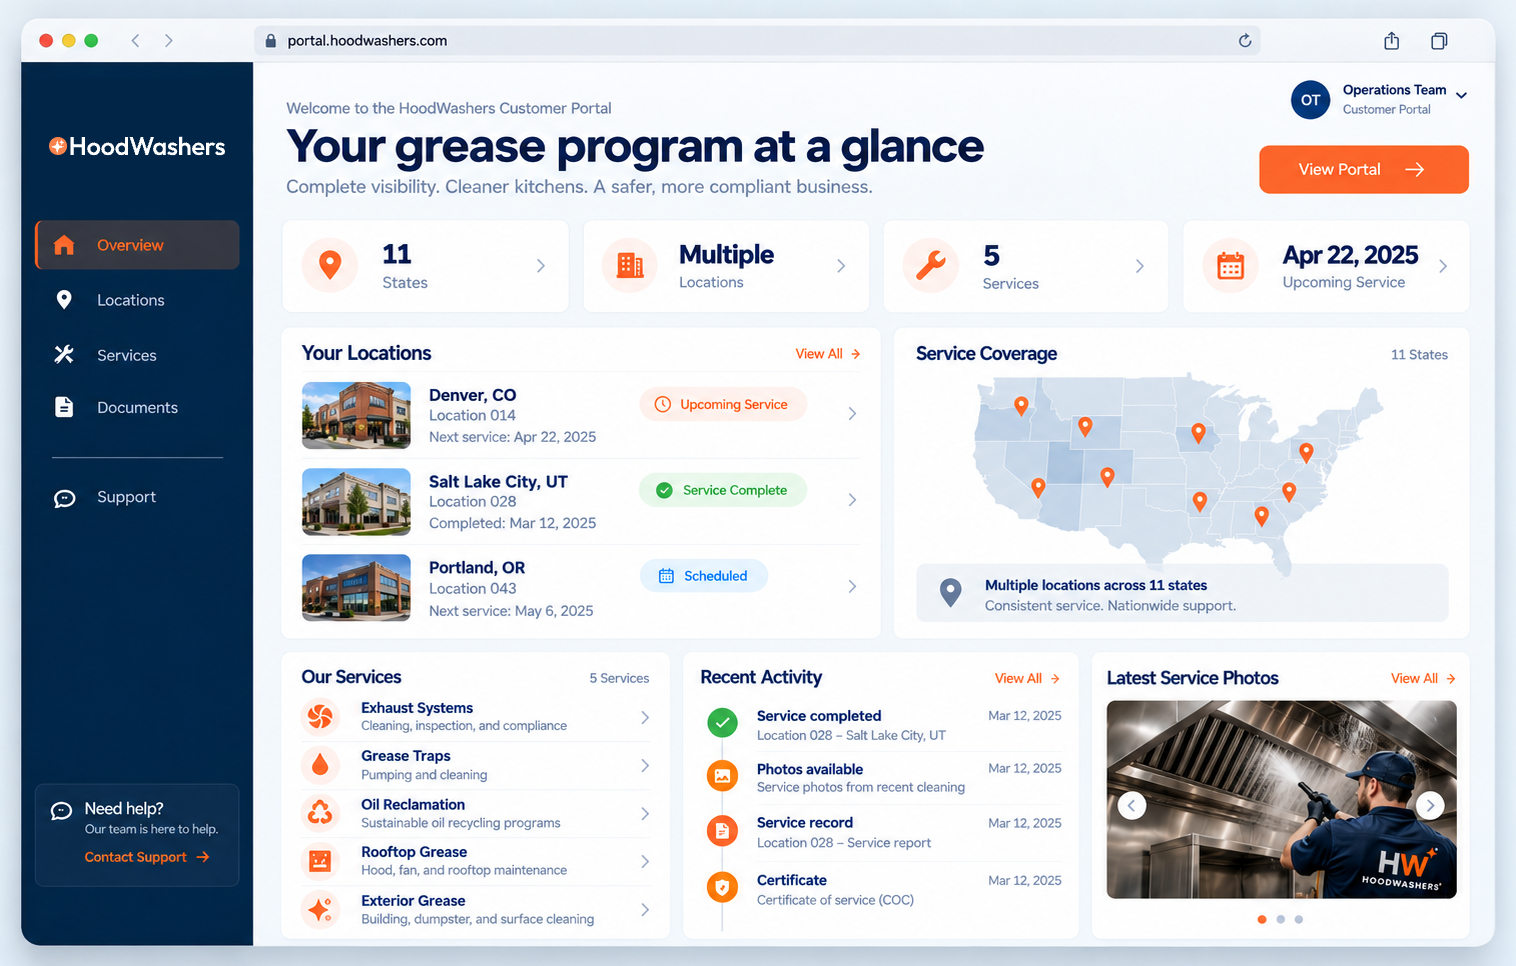Image resolution: width=1516 pixels, height=966 pixels.
Task: Click the Service record document icon
Action: [722, 830]
